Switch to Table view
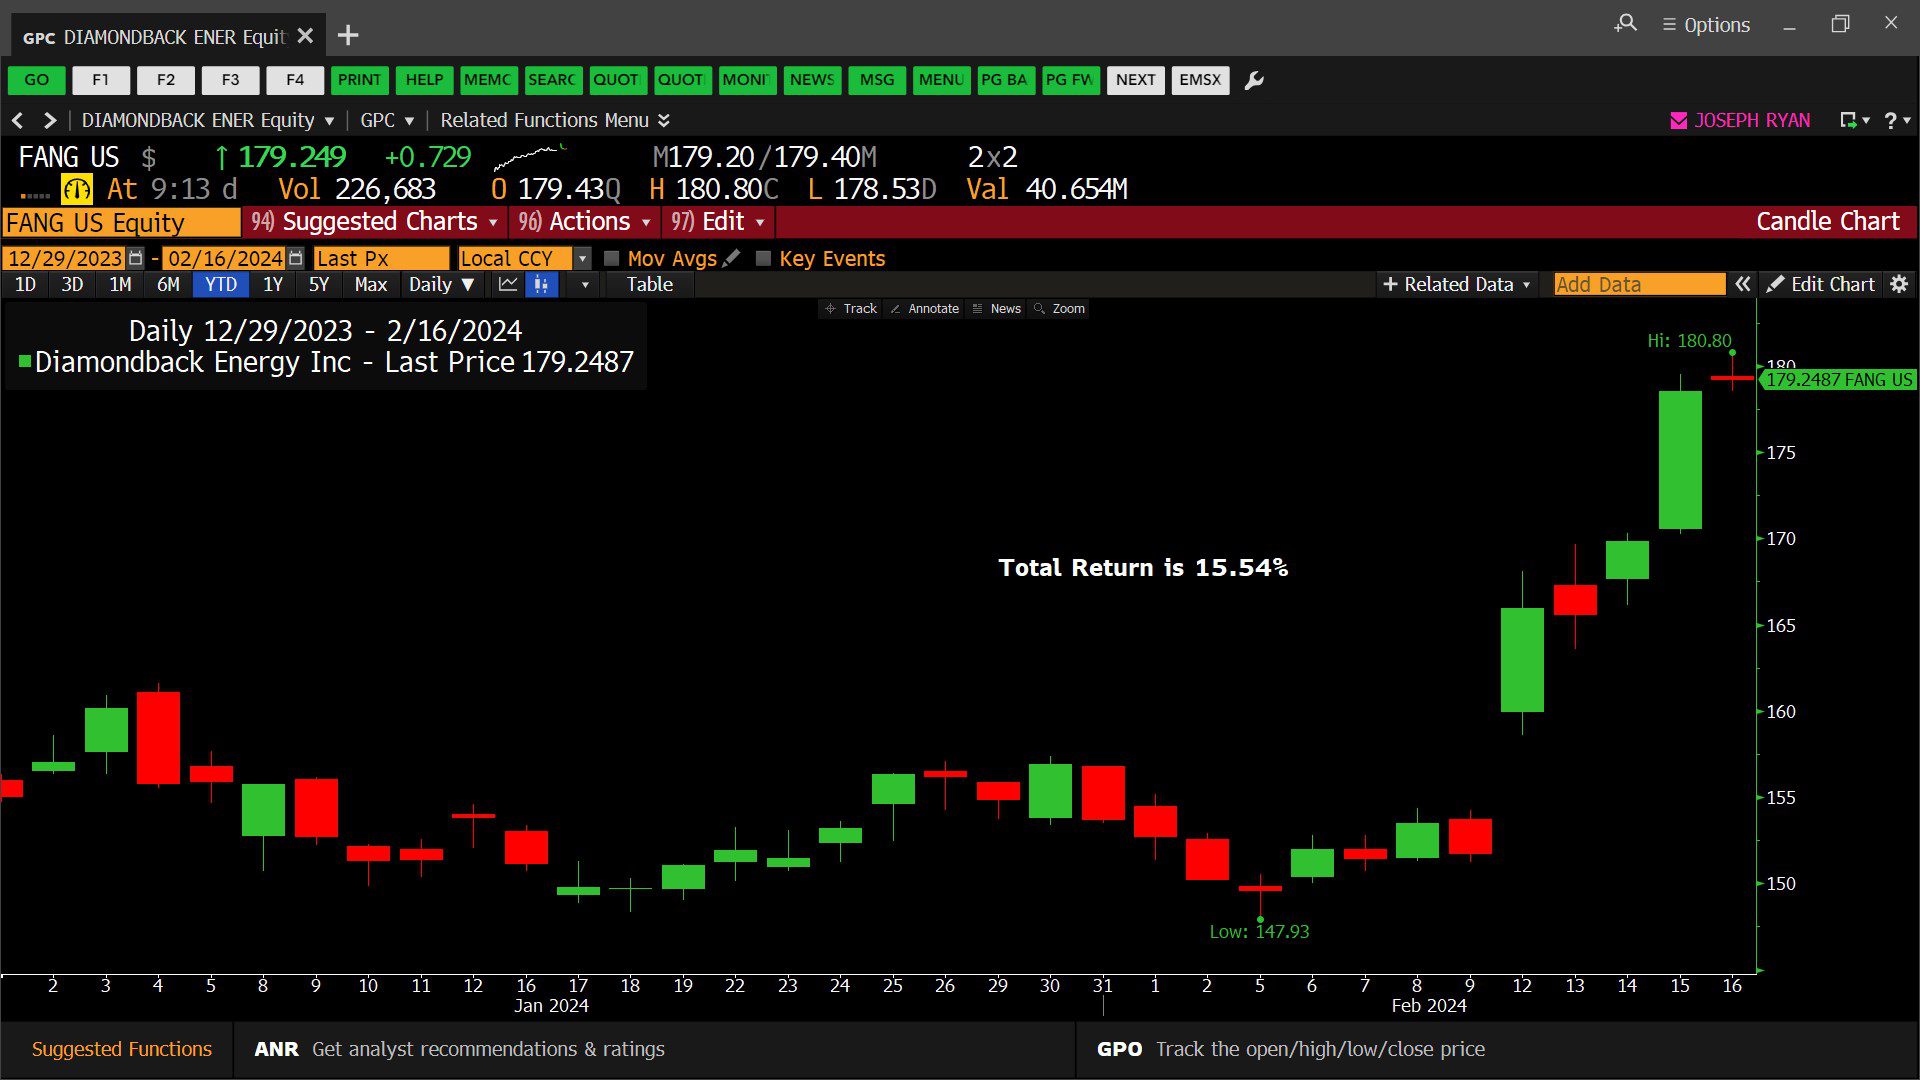The height and width of the screenshot is (1080, 1920). click(650, 284)
